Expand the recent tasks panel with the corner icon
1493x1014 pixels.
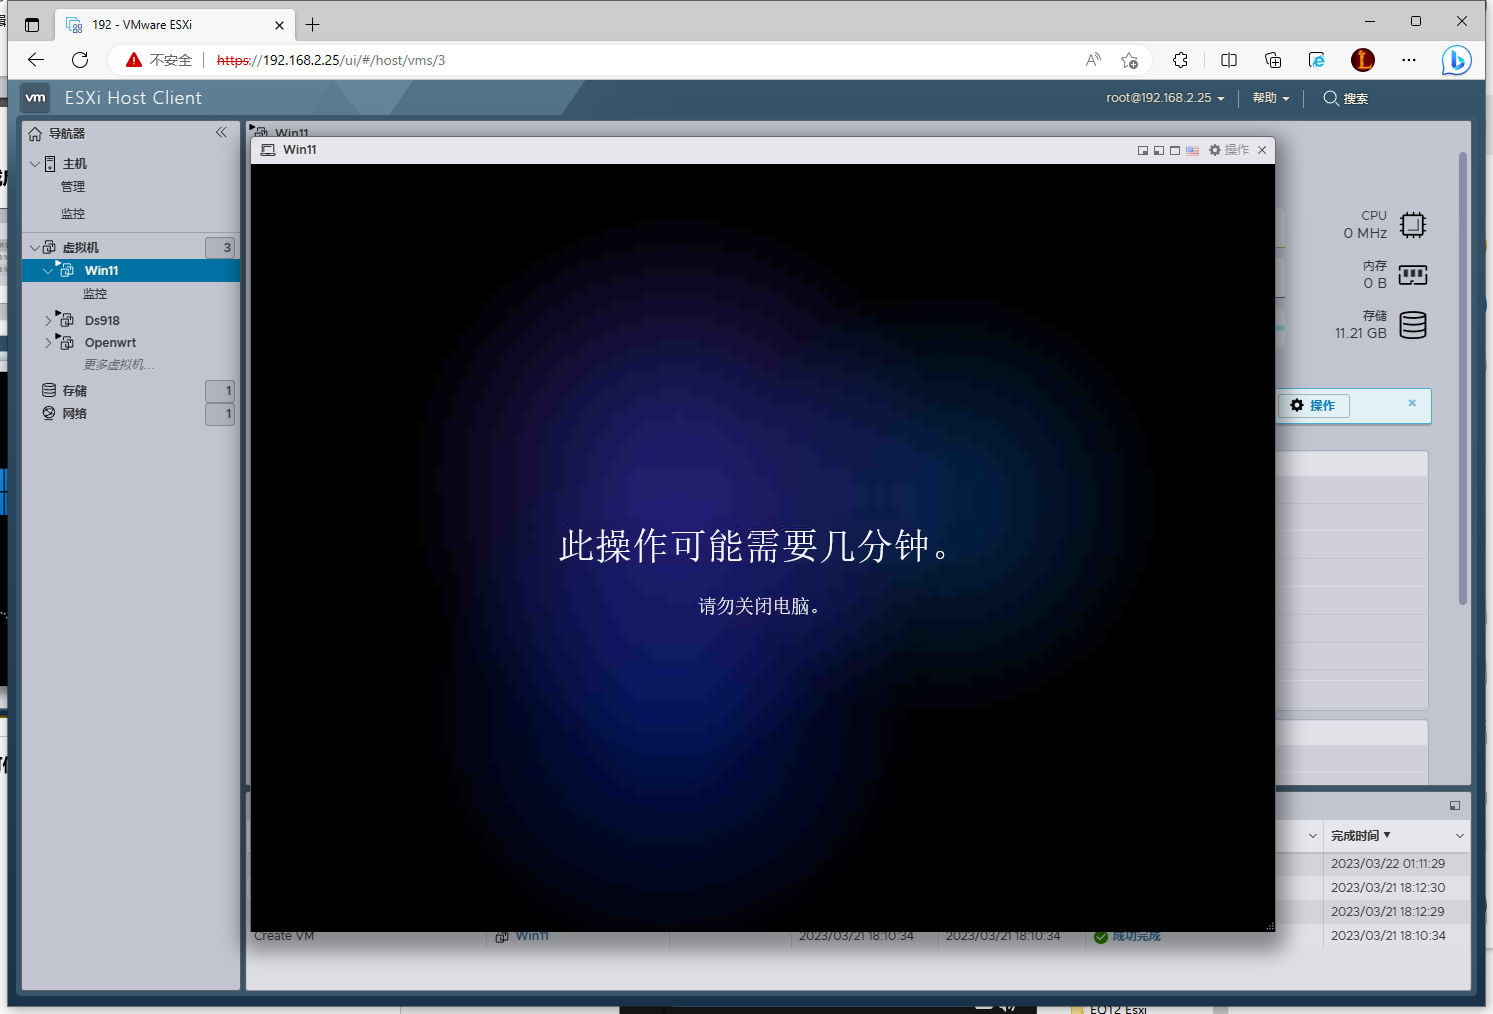[1455, 806]
